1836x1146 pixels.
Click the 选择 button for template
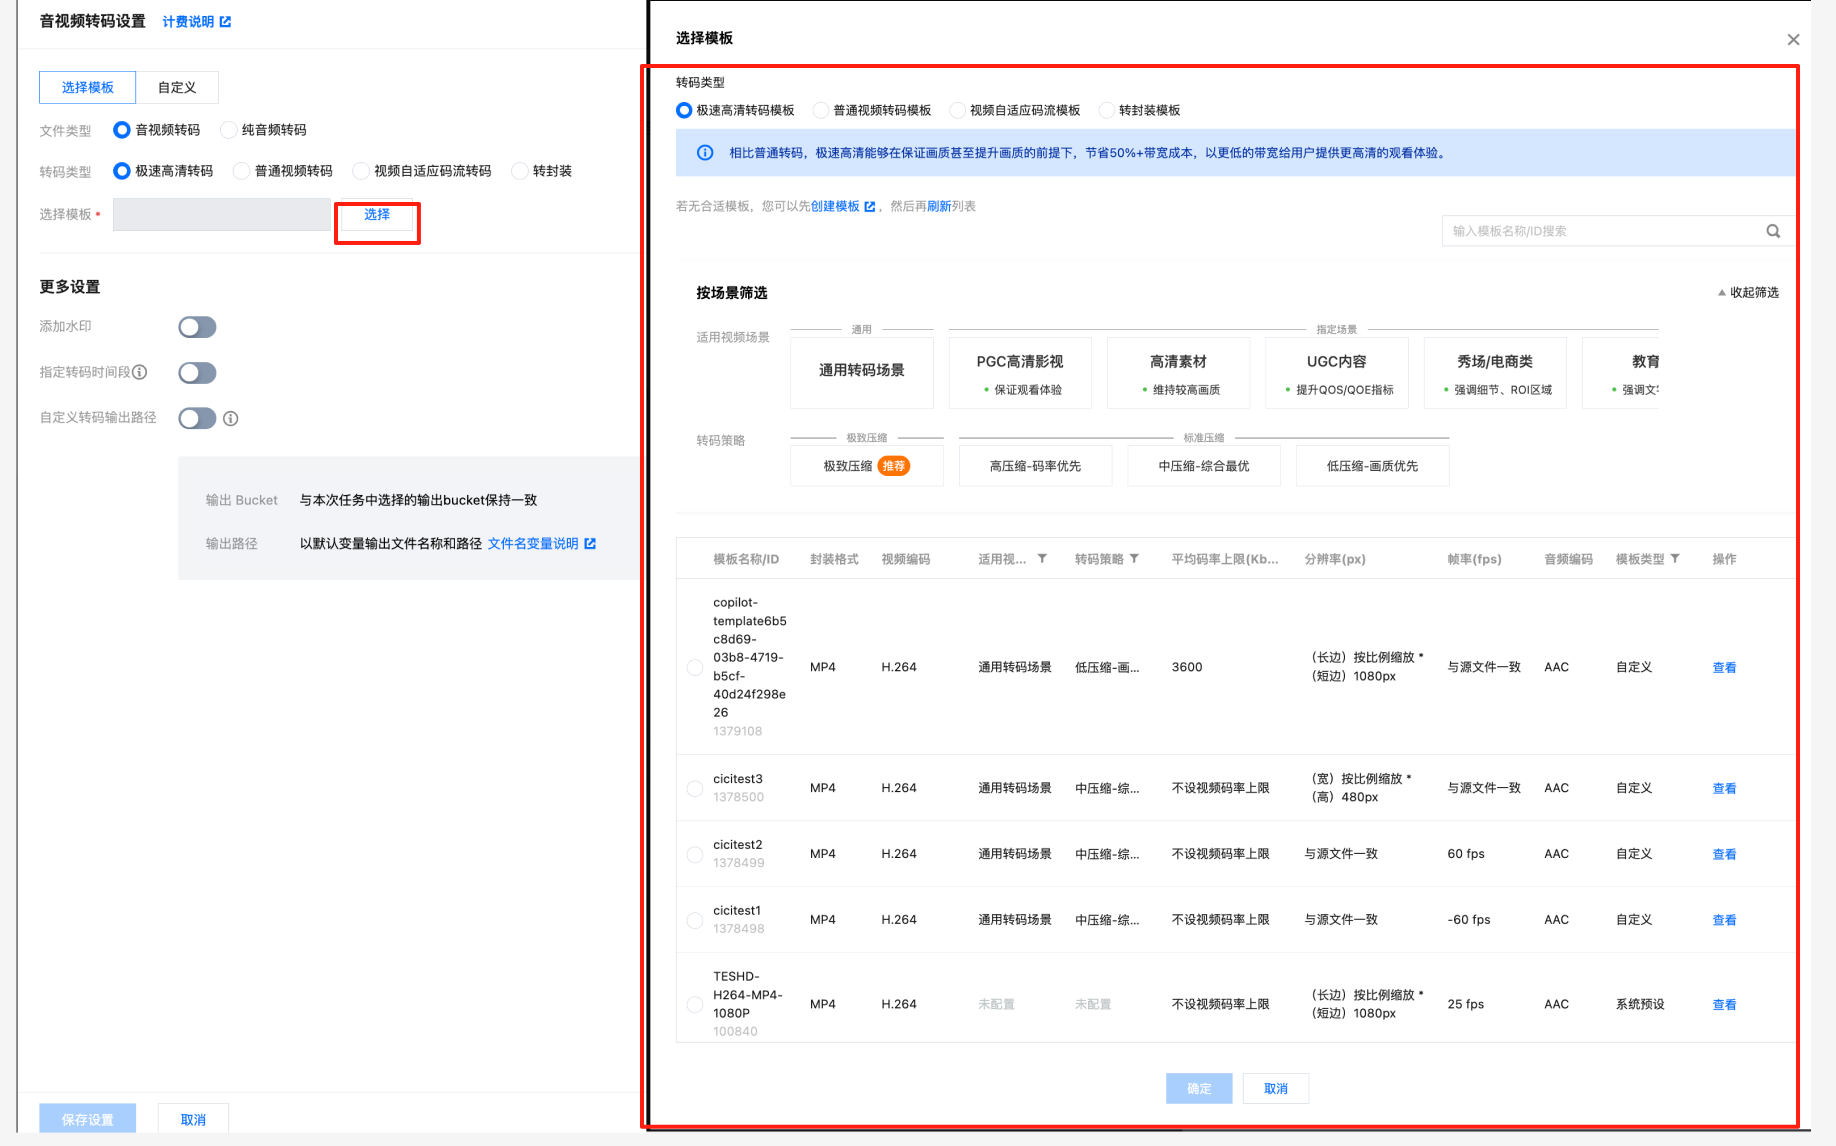click(377, 216)
